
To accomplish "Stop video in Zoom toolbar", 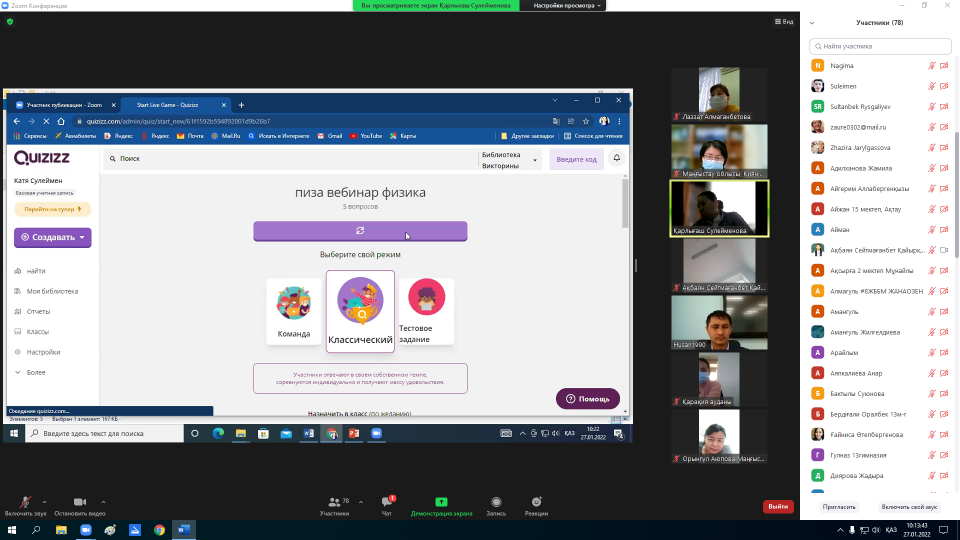I will pyautogui.click(x=80, y=506).
